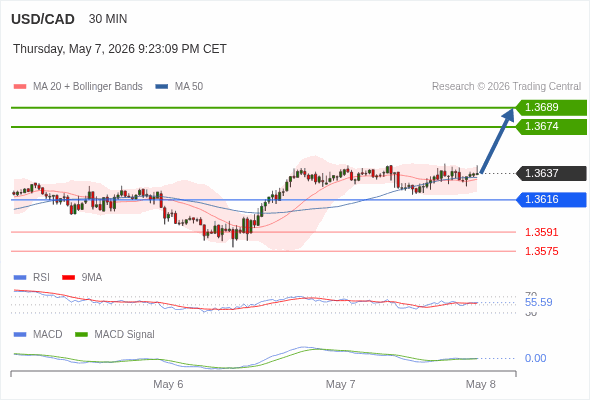Click the Research Trading Central copyright text
Viewport: 590px width, 400px height.
(x=506, y=87)
